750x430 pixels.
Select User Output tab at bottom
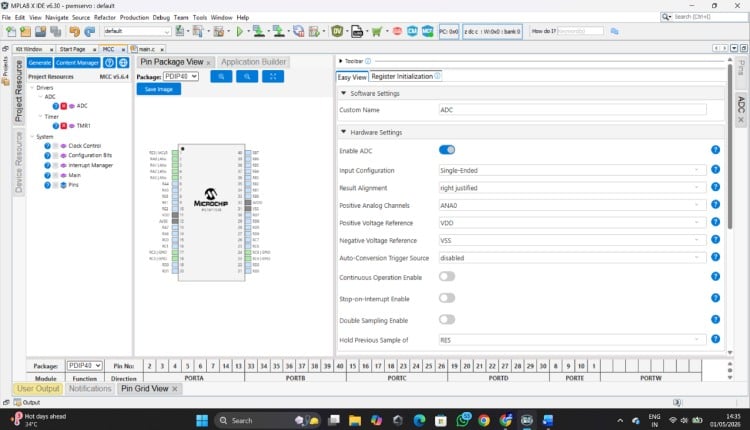[x=38, y=389]
